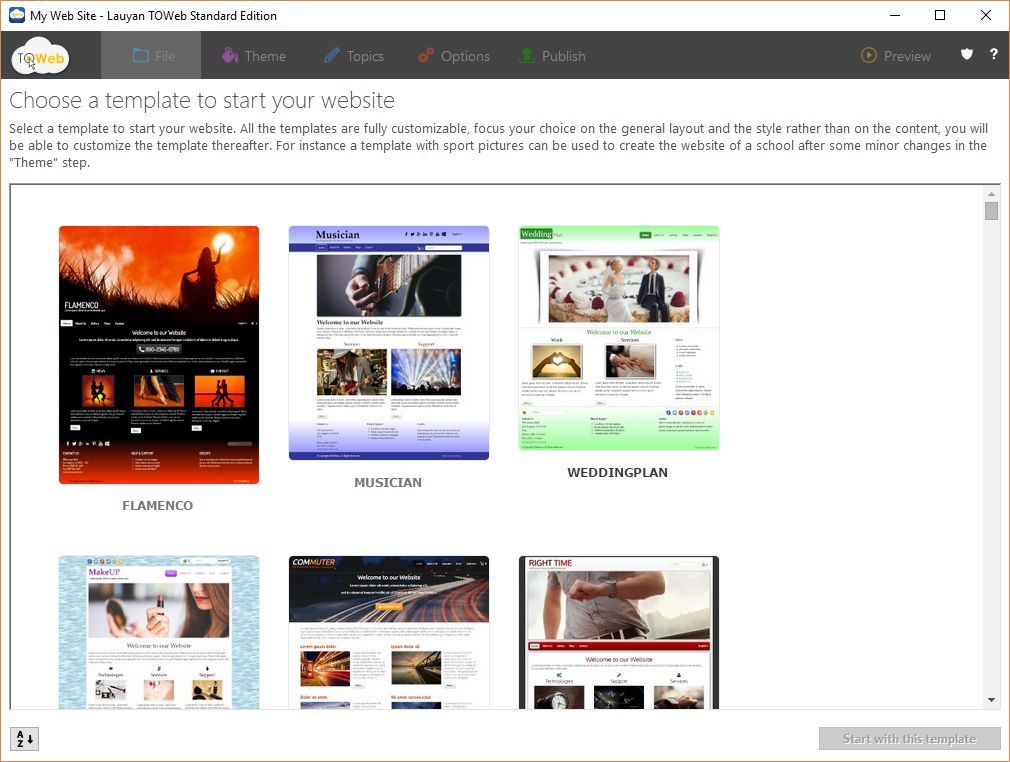1010x762 pixels.
Task: Click Start with this template button
Action: [x=910, y=738]
